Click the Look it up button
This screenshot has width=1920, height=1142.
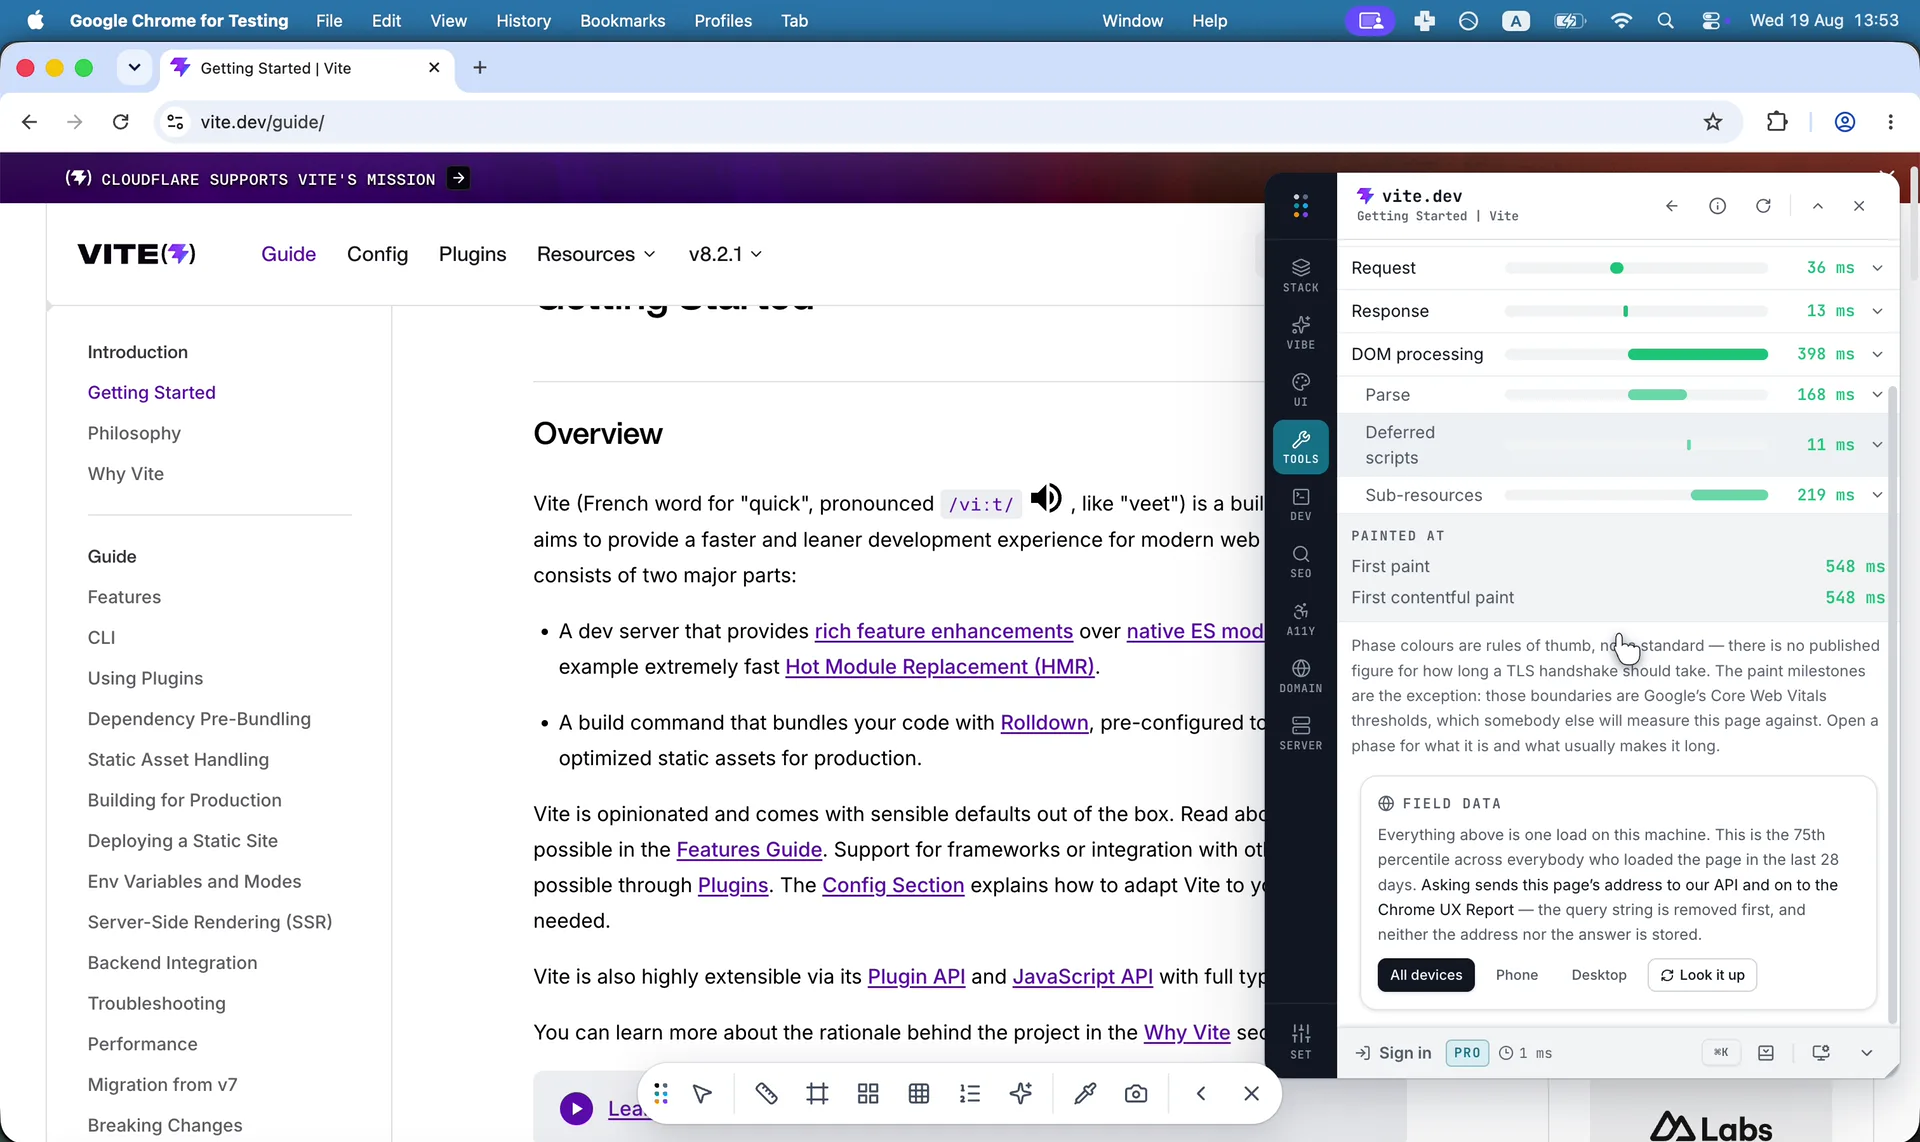pyautogui.click(x=1702, y=975)
